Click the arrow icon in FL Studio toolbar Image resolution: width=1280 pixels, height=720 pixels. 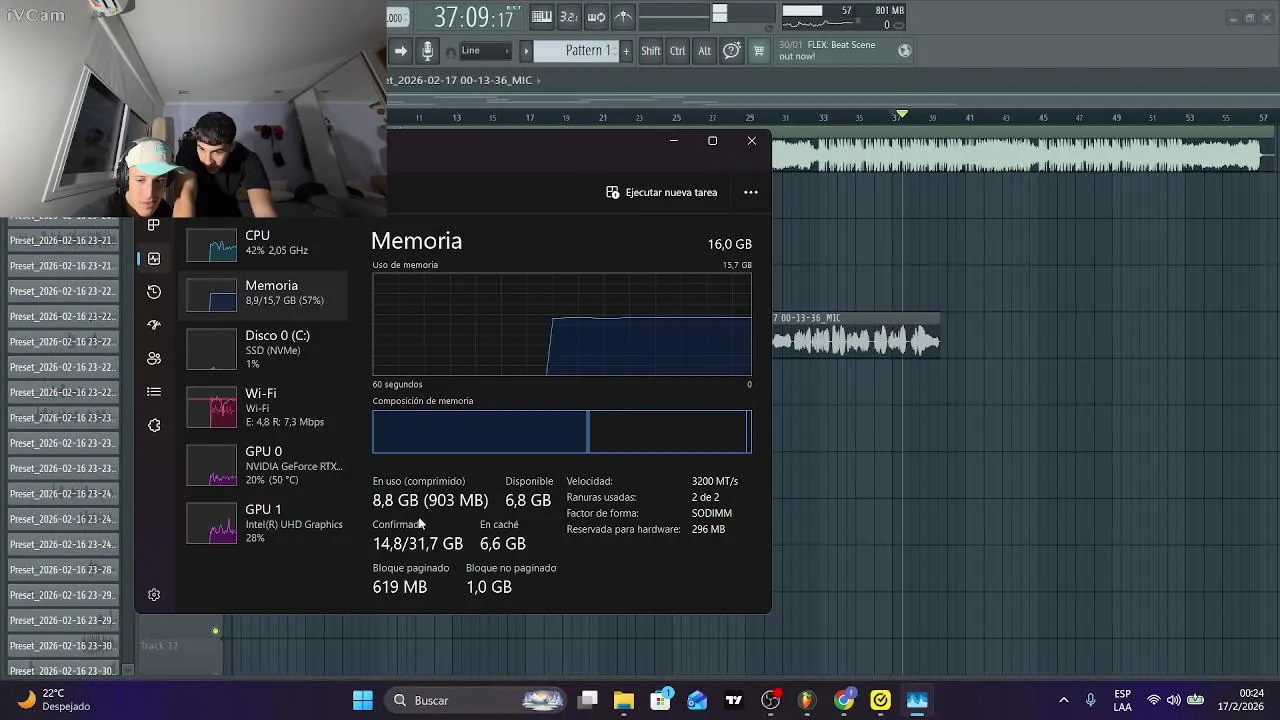[400, 51]
